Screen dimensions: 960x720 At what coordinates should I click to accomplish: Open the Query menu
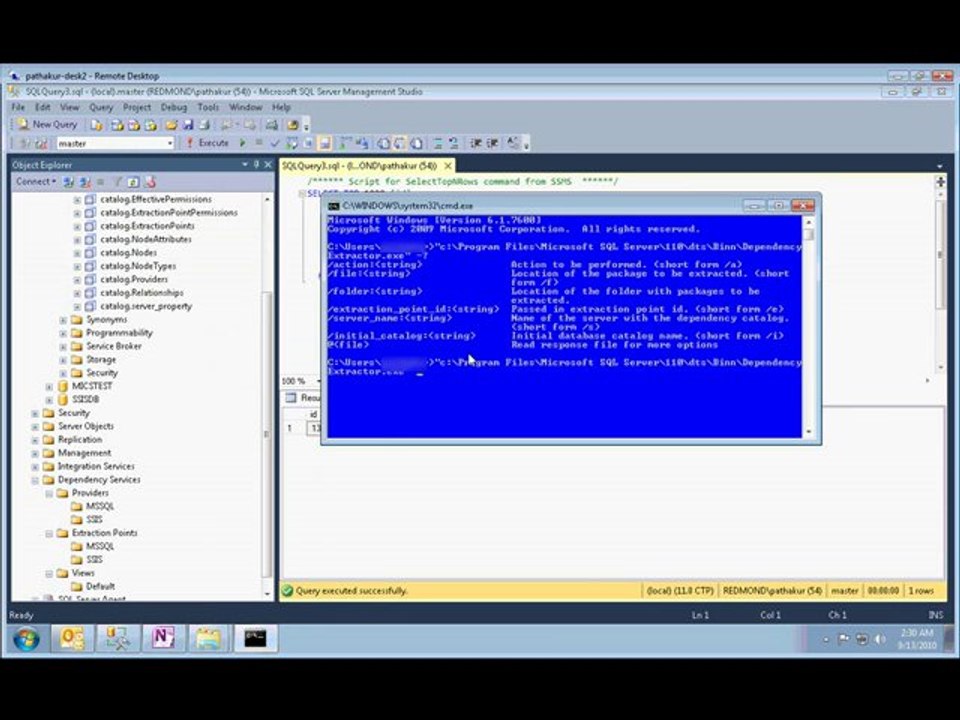tap(101, 107)
